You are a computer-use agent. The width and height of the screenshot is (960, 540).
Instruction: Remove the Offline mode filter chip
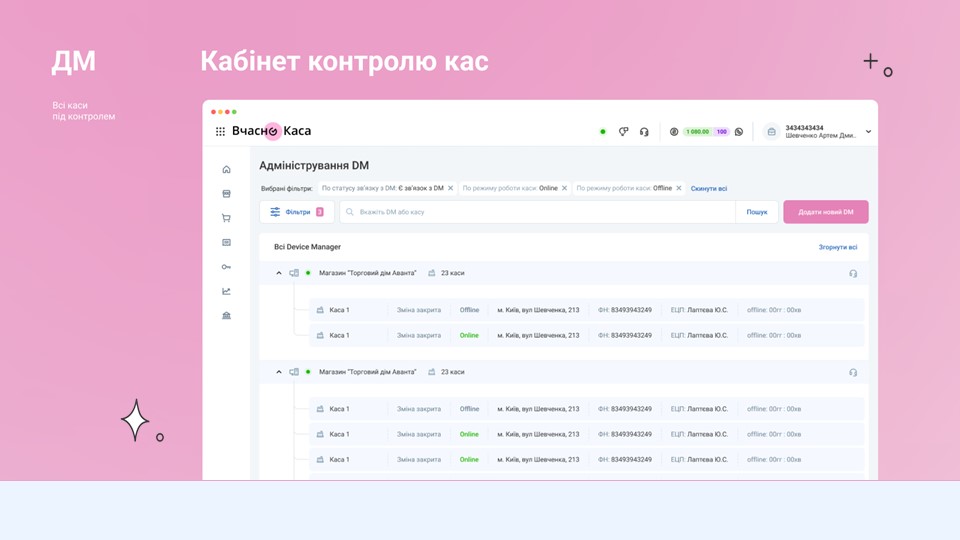point(679,188)
